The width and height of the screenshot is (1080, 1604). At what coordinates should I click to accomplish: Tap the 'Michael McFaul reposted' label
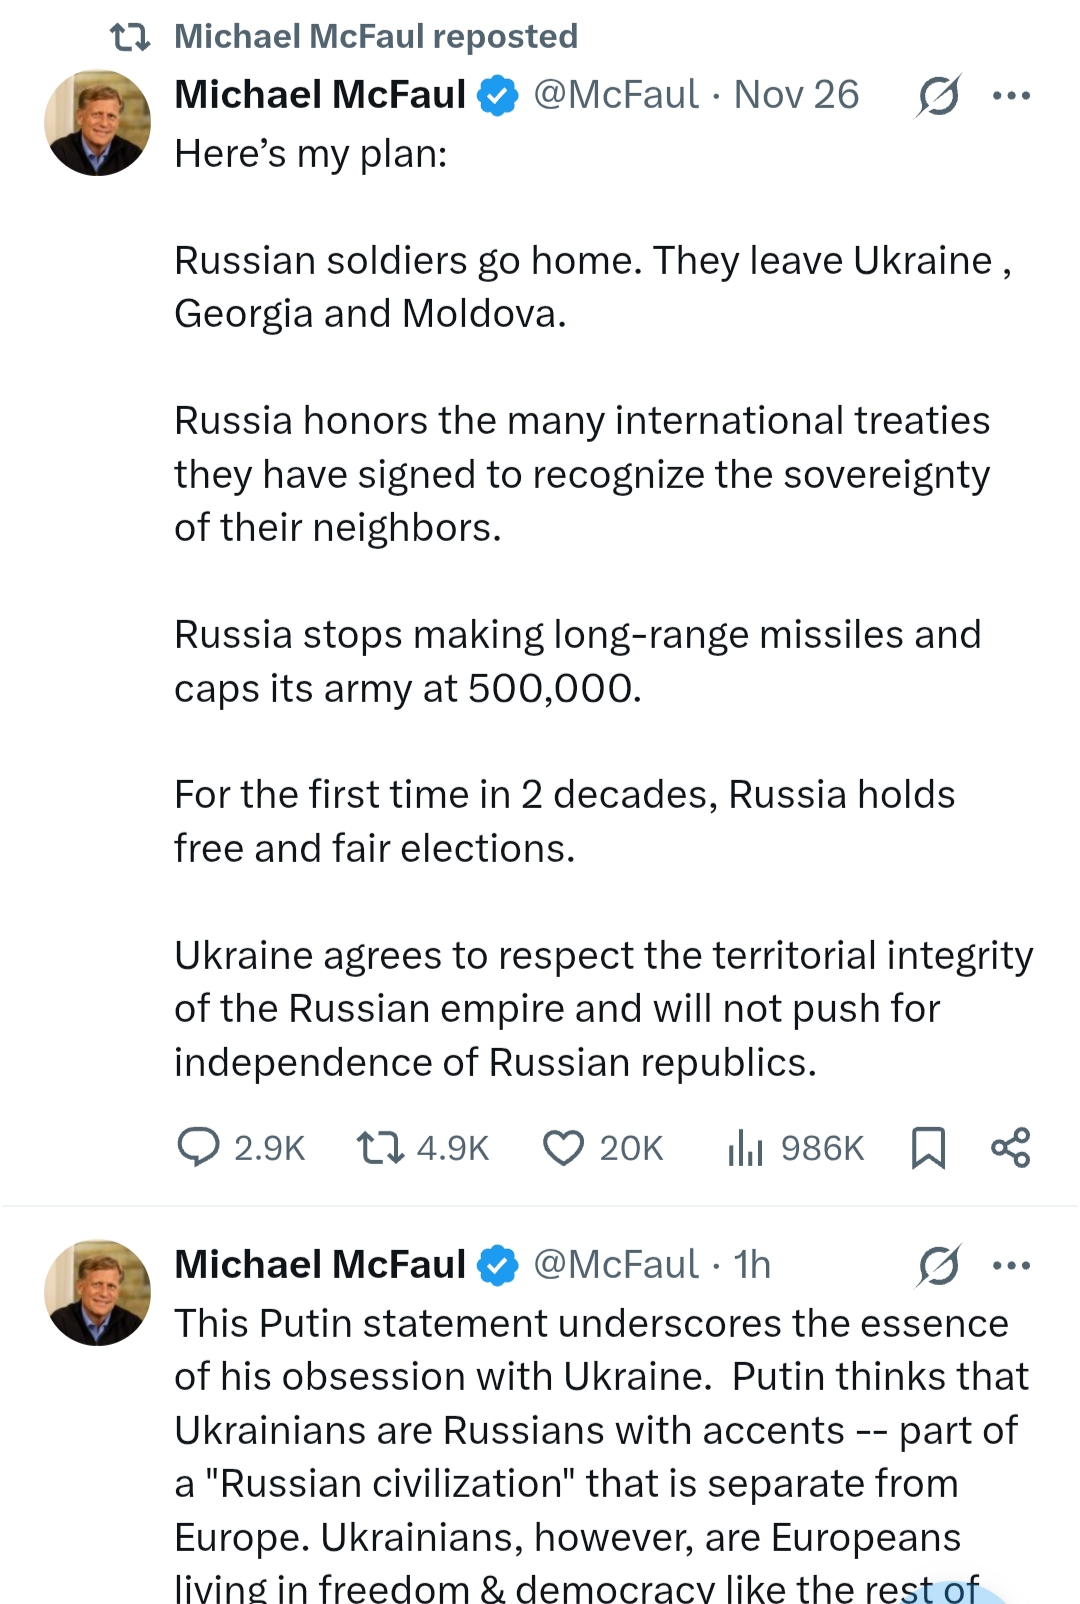point(375,37)
